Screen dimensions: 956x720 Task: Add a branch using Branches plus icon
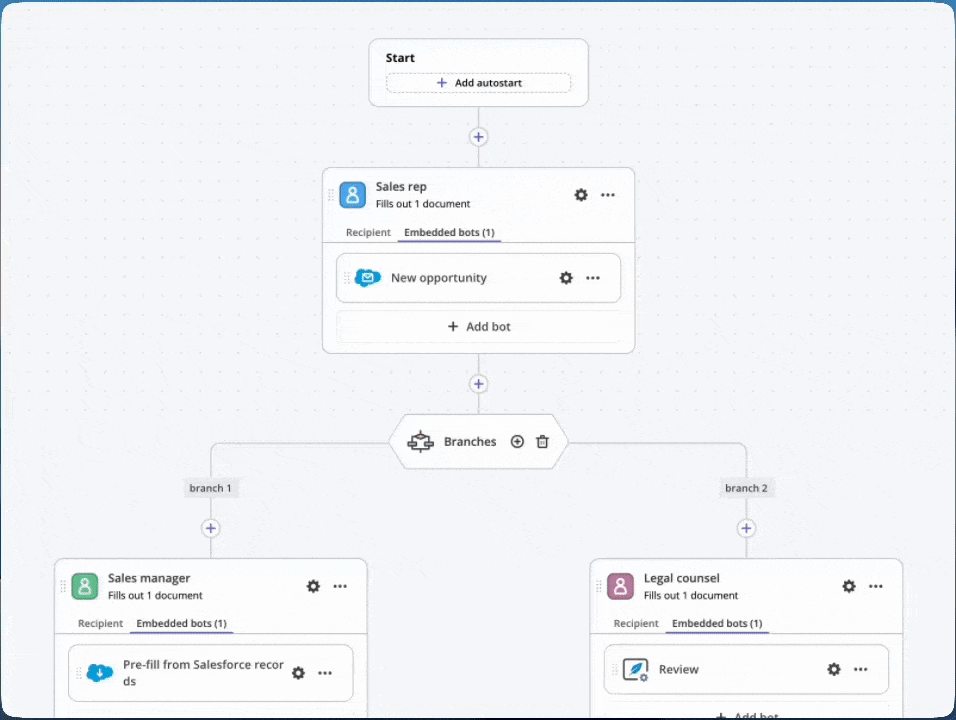pyautogui.click(x=517, y=441)
